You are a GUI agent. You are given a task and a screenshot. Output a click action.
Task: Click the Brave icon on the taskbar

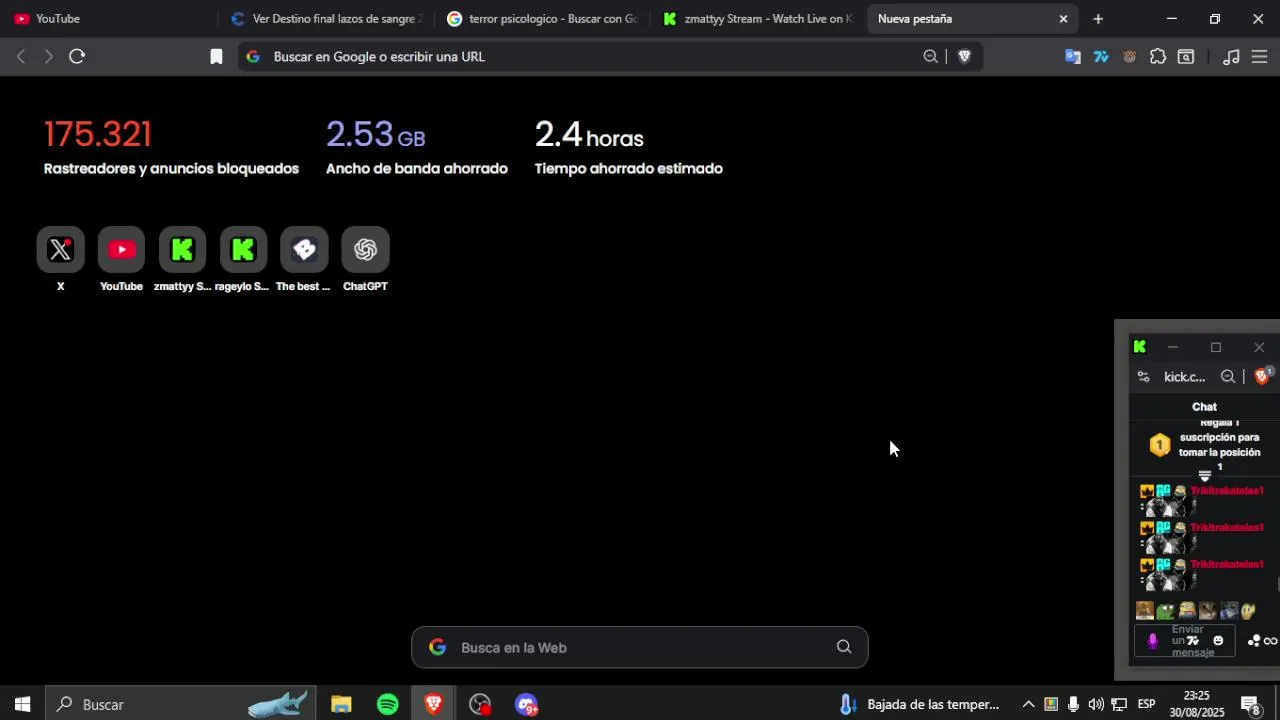pyautogui.click(x=433, y=704)
